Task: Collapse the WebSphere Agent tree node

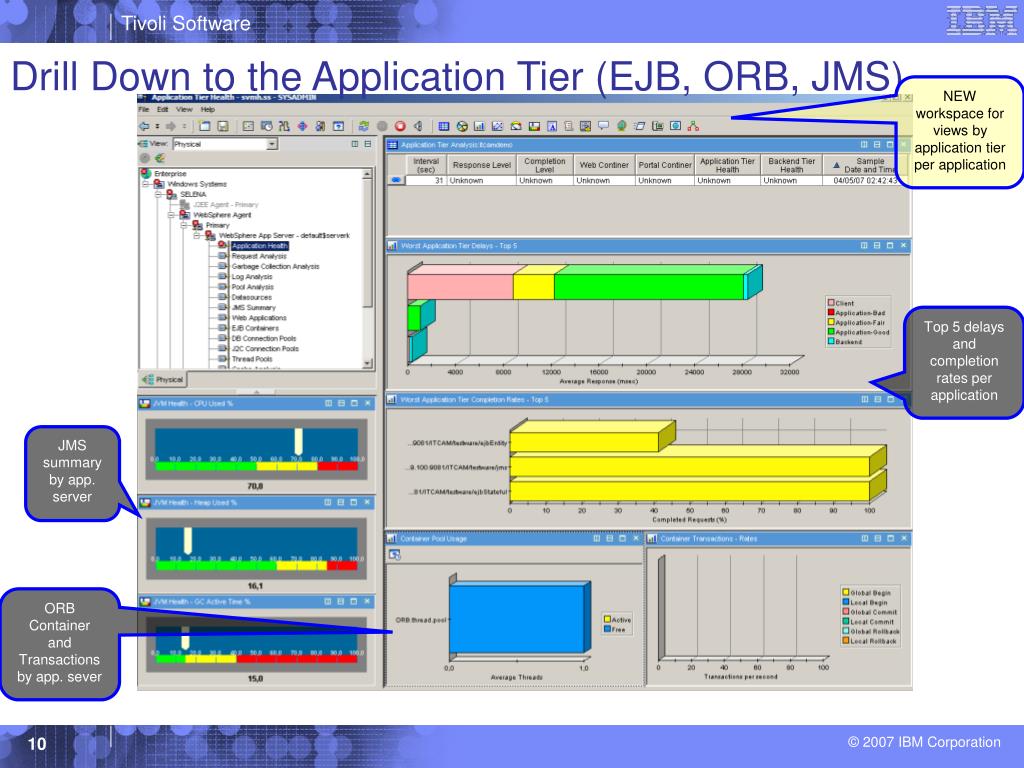Action: (172, 215)
